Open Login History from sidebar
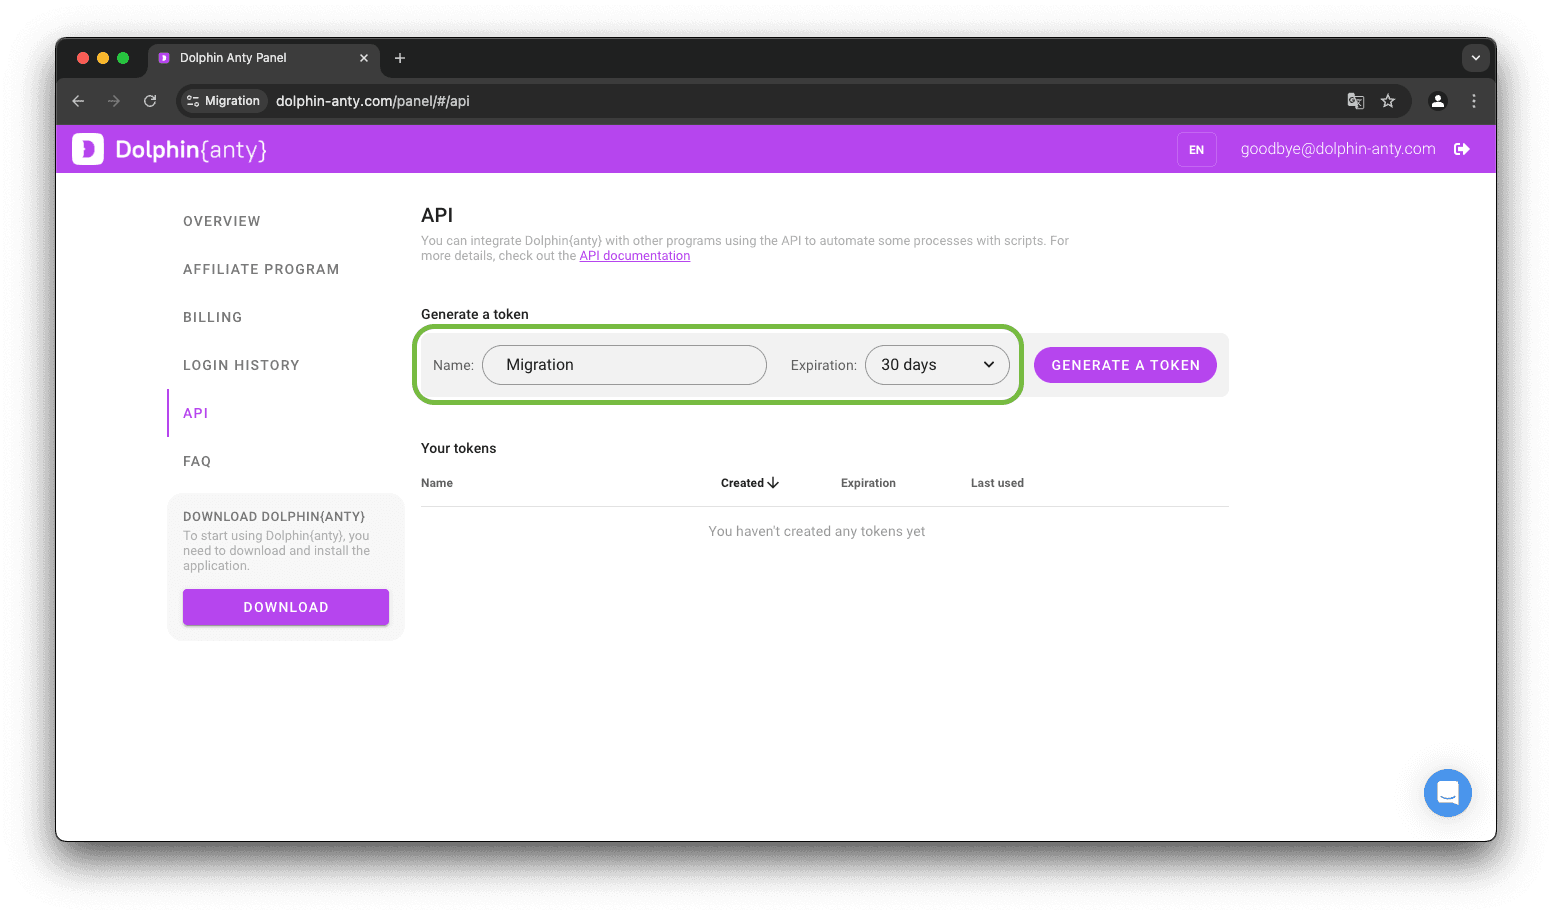The height and width of the screenshot is (915, 1552). coord(241,365)
